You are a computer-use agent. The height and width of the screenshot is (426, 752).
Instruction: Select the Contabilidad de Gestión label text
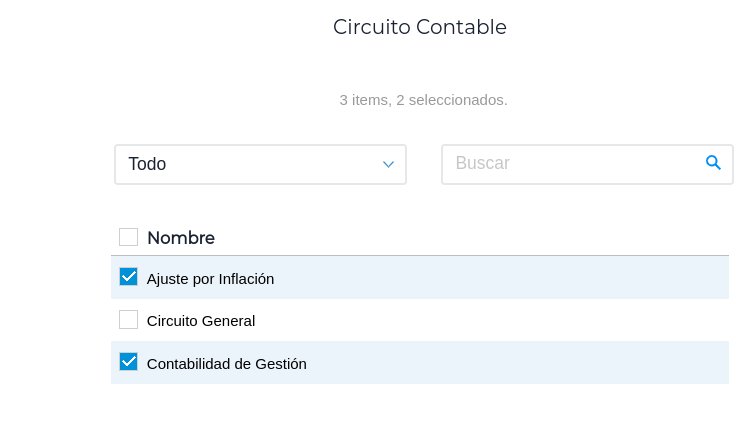226,364
